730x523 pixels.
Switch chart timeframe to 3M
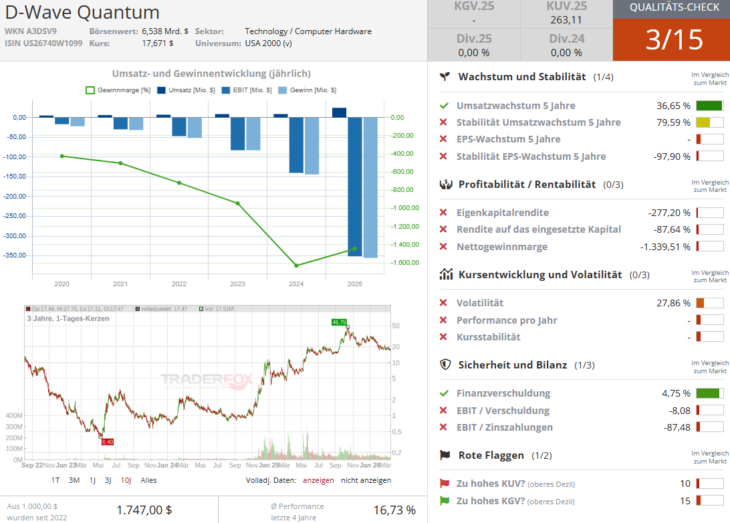74,480
